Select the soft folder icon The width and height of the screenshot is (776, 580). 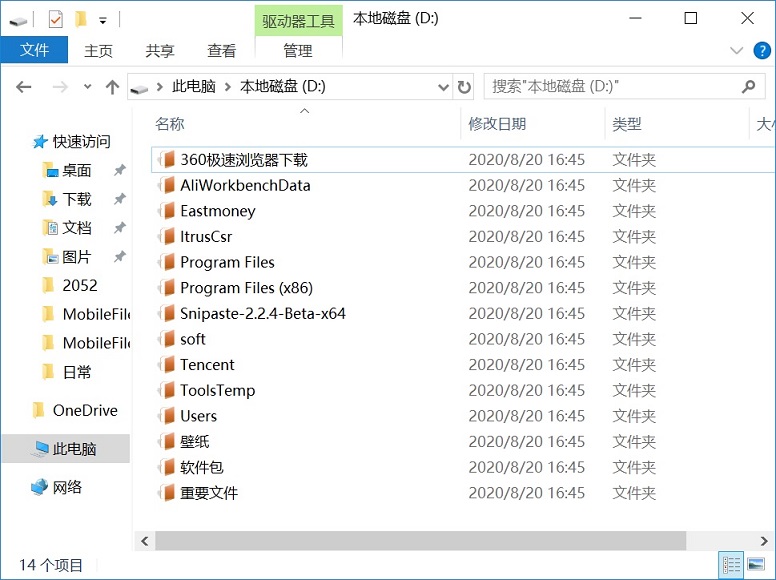point(167,339)
